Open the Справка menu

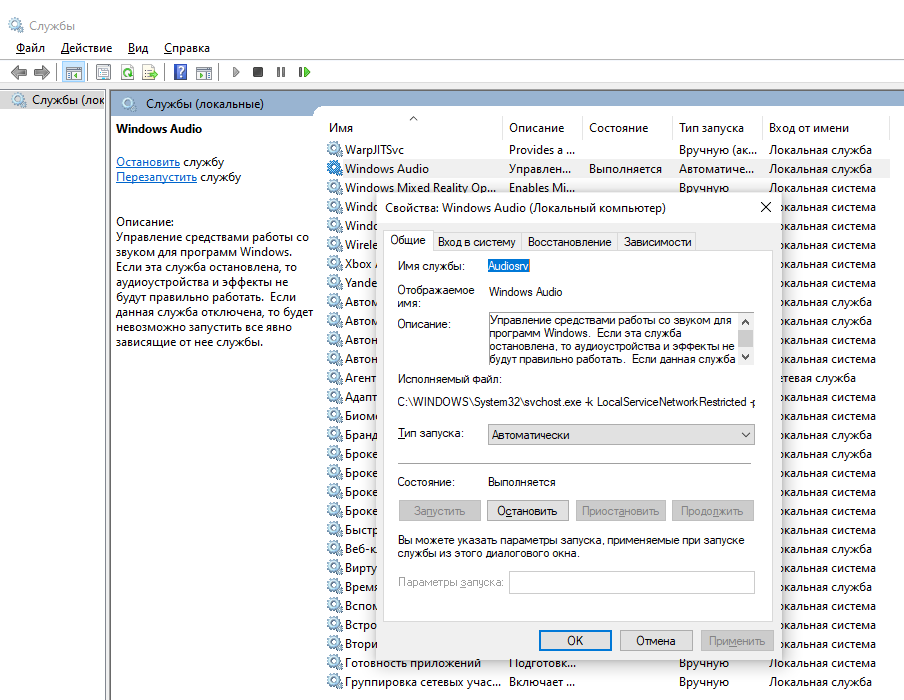tap(187, 48)
